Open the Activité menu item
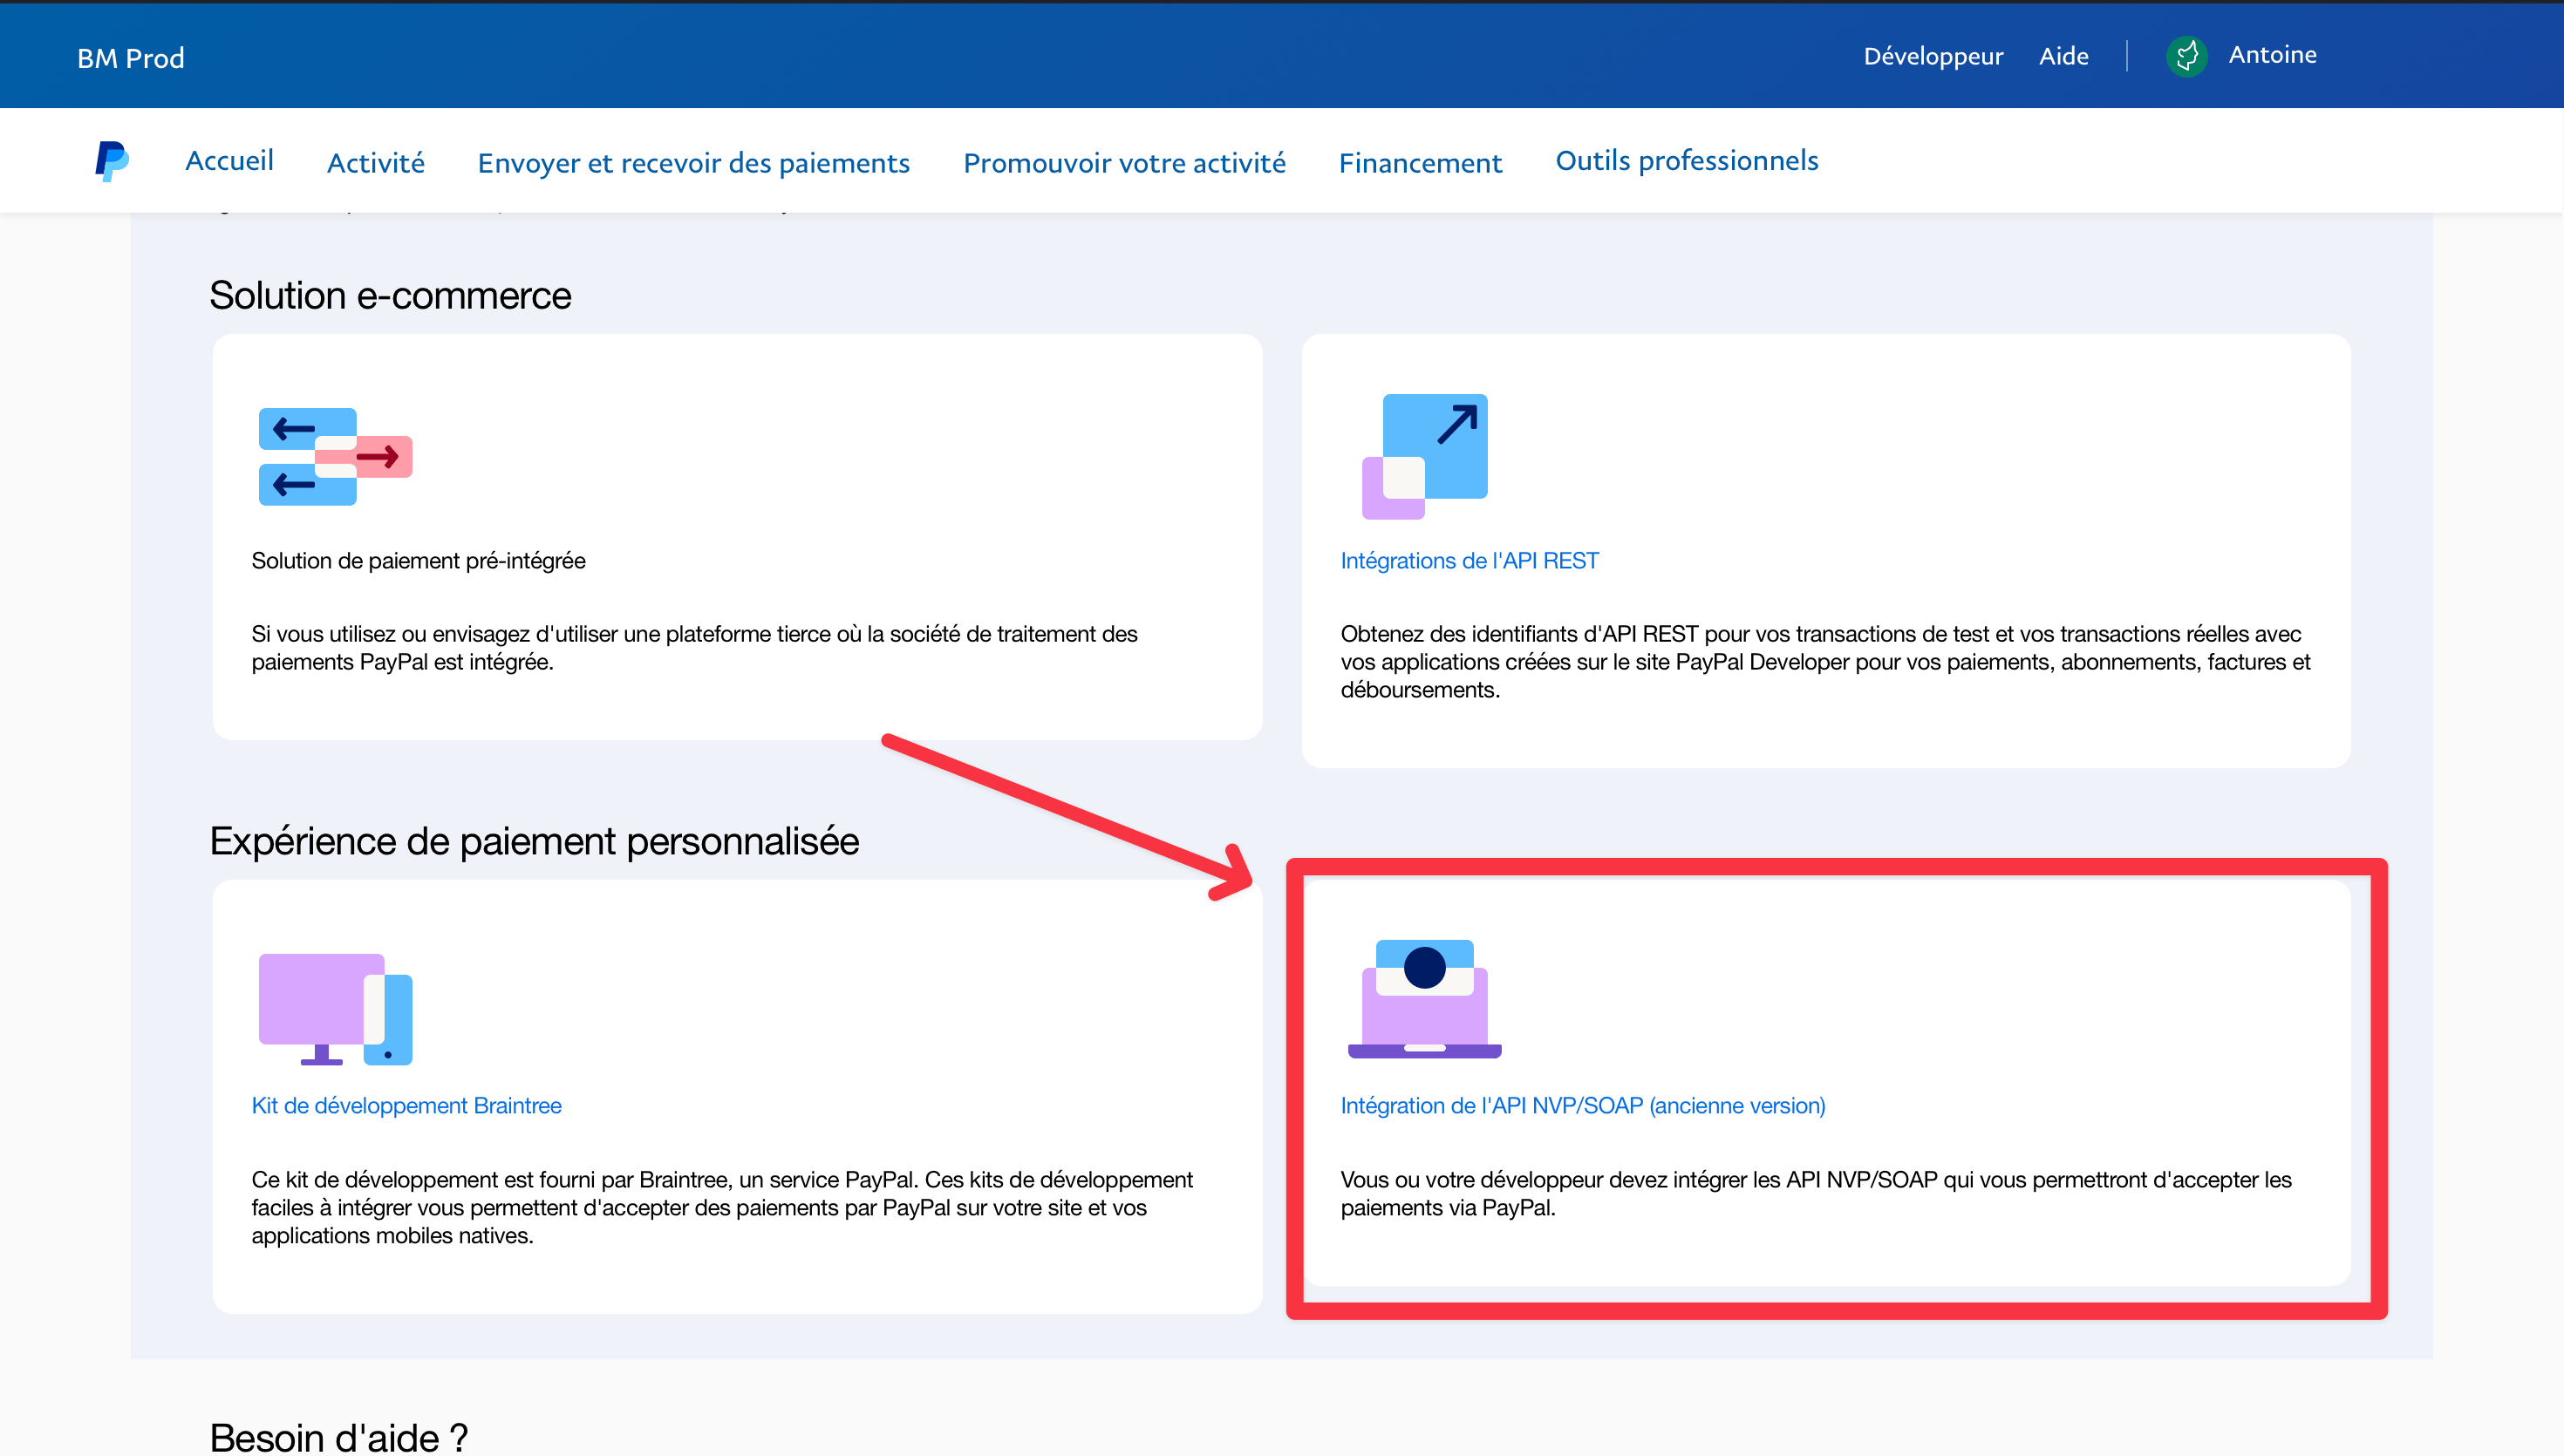Image resolution: width=2564 pixels, height=1456 pixels. 375,163
